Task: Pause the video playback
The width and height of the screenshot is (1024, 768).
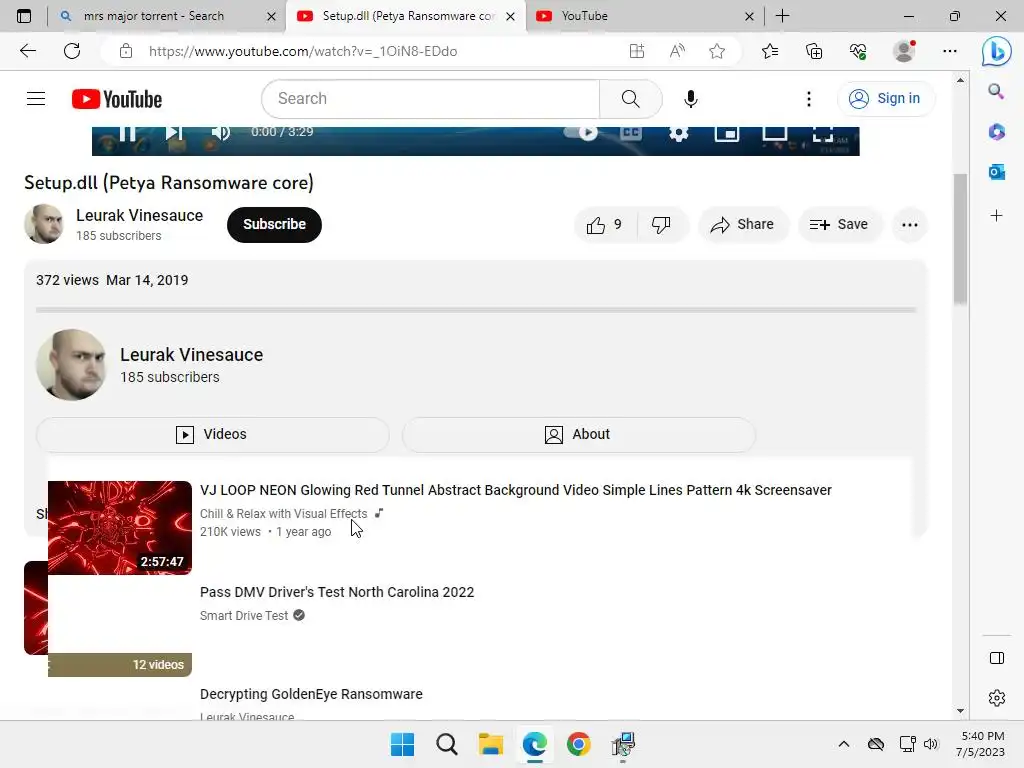Action: click(127, 133)
